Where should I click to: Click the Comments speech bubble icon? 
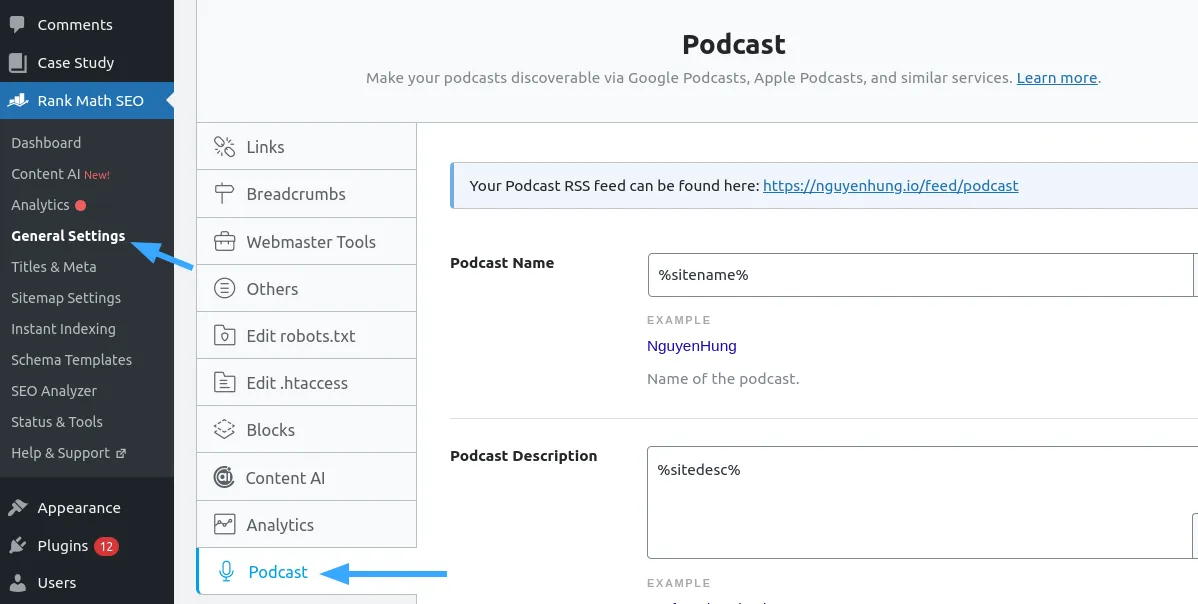[x=17, y=24]
